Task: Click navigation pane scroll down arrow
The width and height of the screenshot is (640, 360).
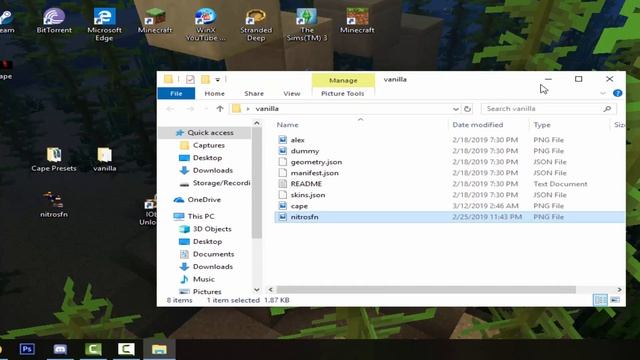Action: coord(257,290)
